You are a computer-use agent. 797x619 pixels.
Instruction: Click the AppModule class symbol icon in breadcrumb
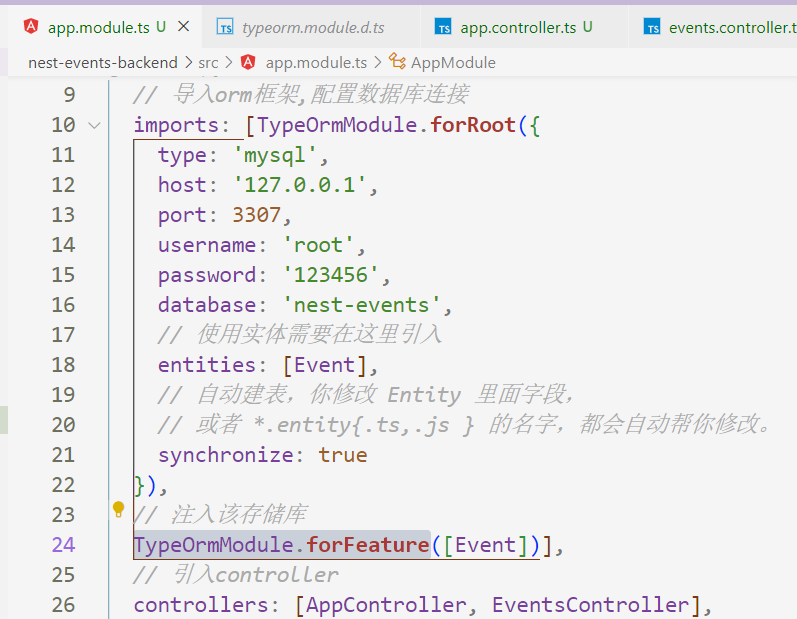pos(397,62)
